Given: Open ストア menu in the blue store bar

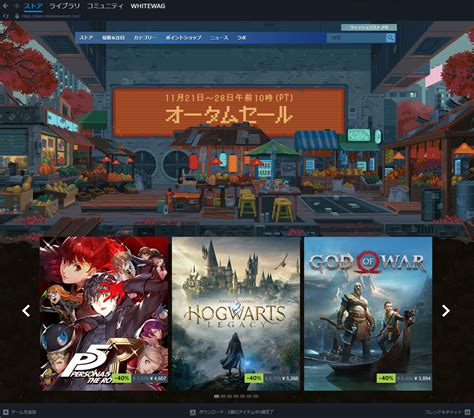Looking at the screenshot, I should [x=86, y=38].
